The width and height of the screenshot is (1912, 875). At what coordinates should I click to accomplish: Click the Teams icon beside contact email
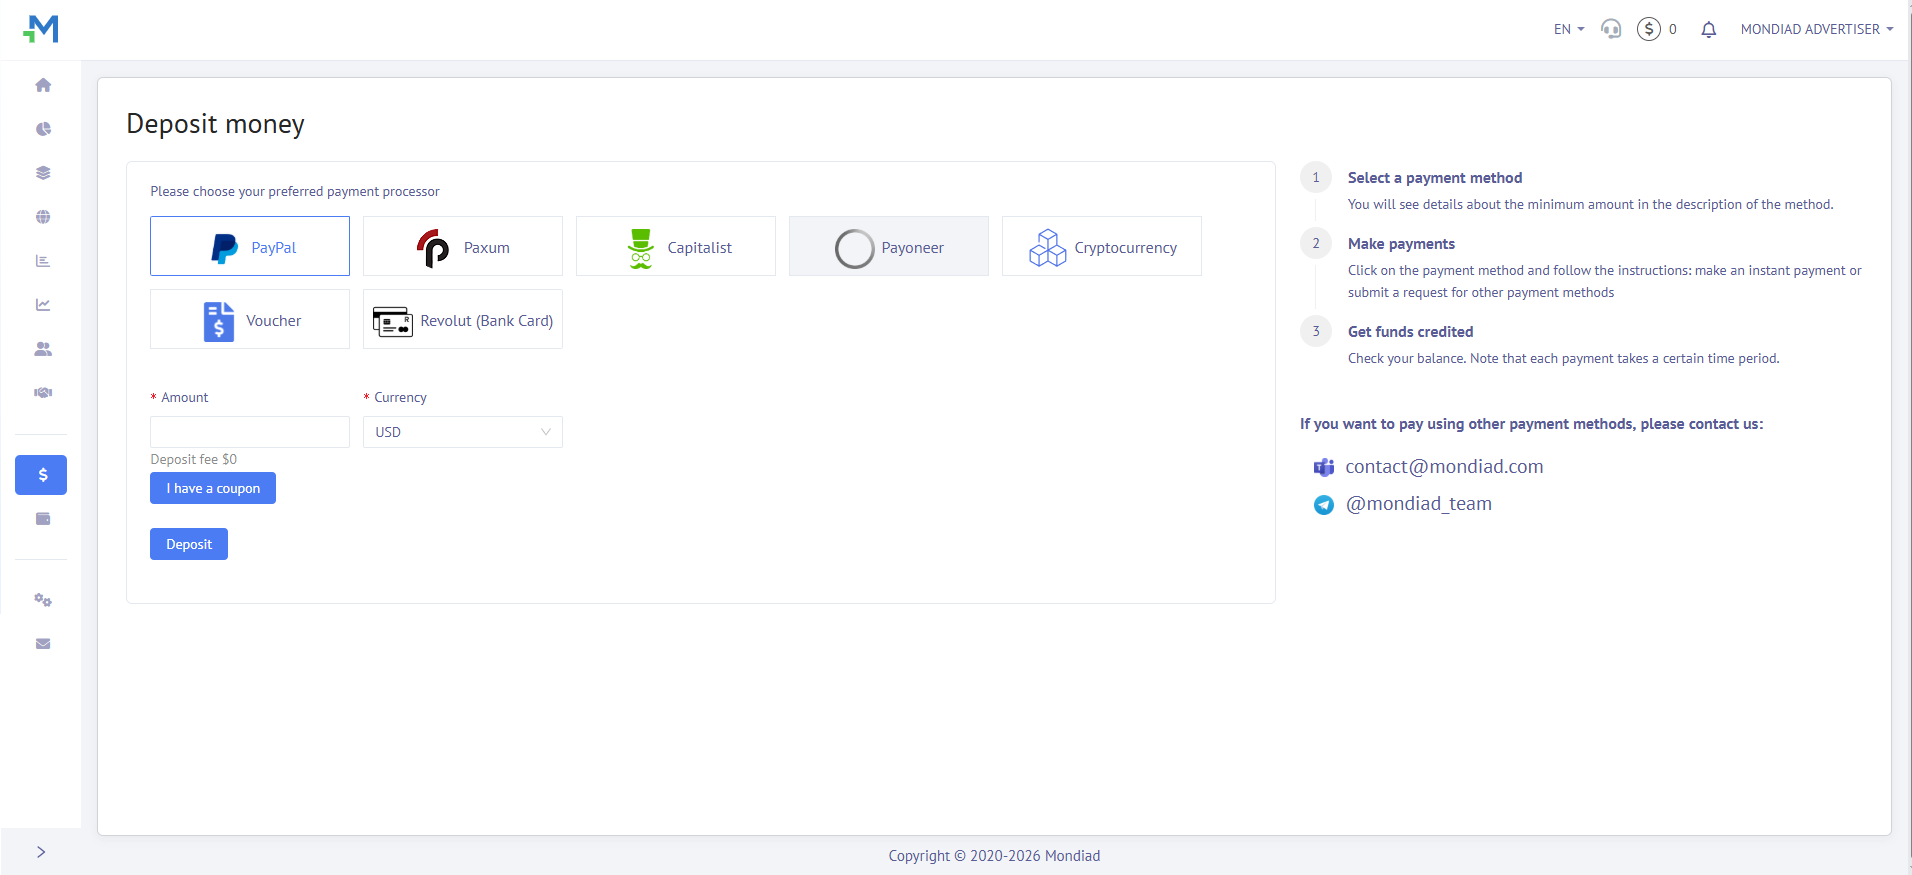pos(1324,467)
